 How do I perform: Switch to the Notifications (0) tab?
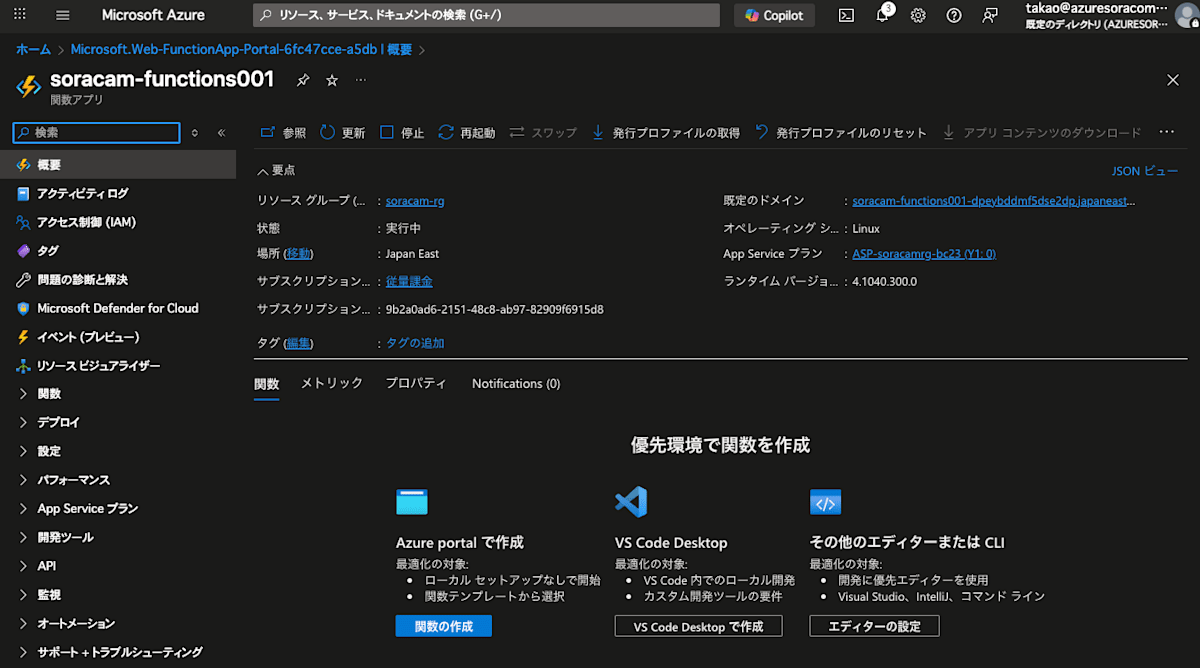(x=516, y=384)
